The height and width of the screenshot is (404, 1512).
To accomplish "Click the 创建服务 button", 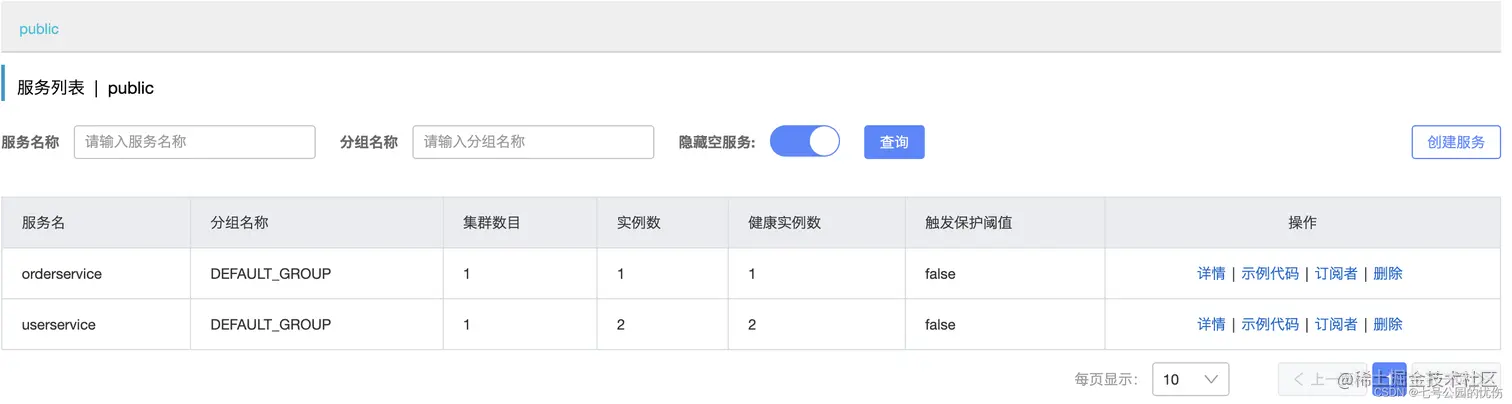I will 1456,142.
